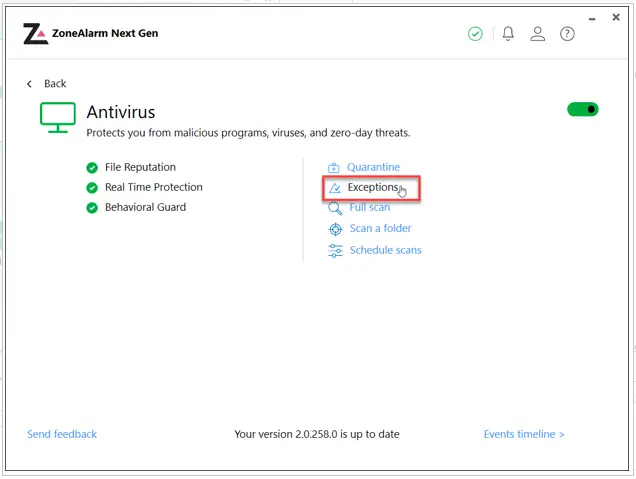Click the ZoneAlarm Z logo

36,33
